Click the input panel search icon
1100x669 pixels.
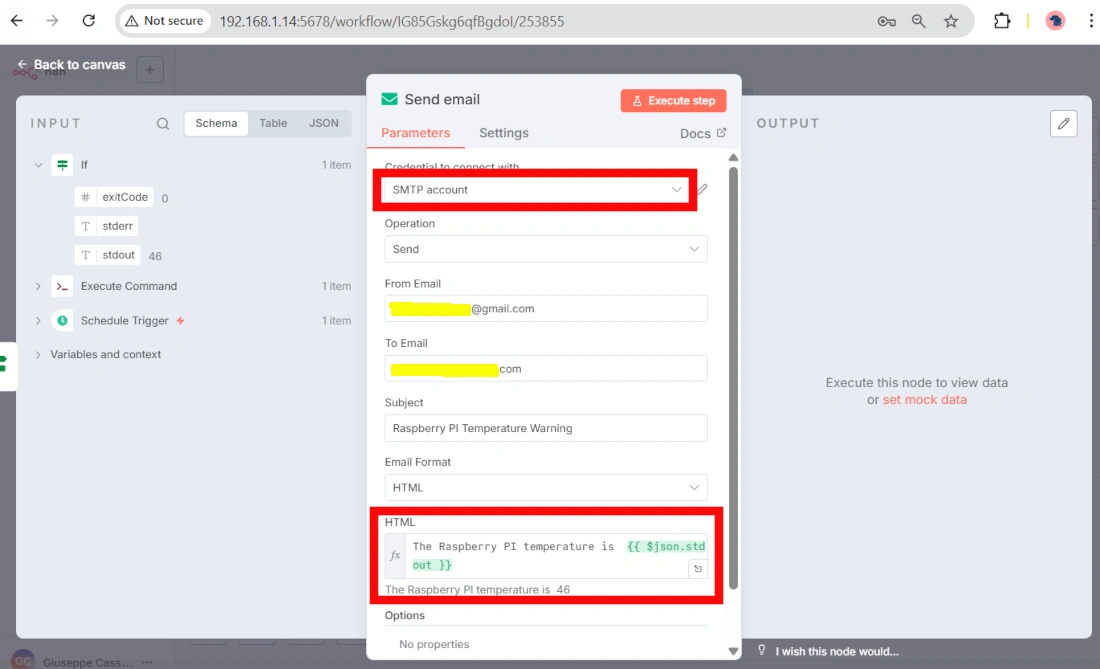coord(163,124)
